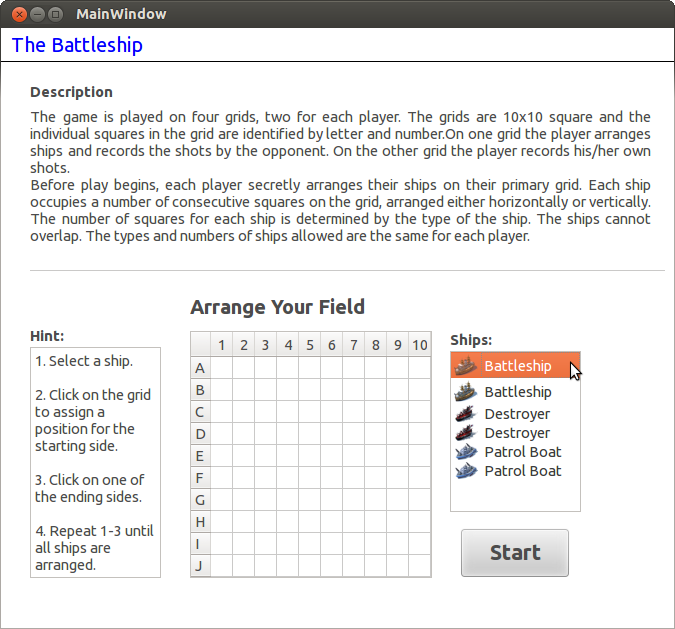This screenshot has height=629, width=675.
Task: Click grid column header 8
Action: [375, 344]
